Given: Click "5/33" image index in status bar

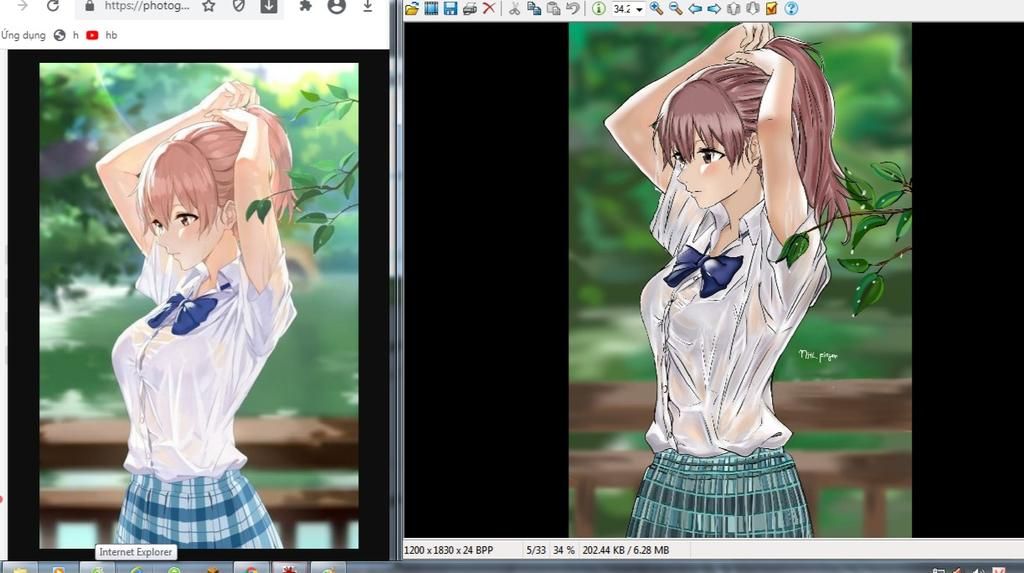Looking at the screenshot, I should click(x=536, y=550).
